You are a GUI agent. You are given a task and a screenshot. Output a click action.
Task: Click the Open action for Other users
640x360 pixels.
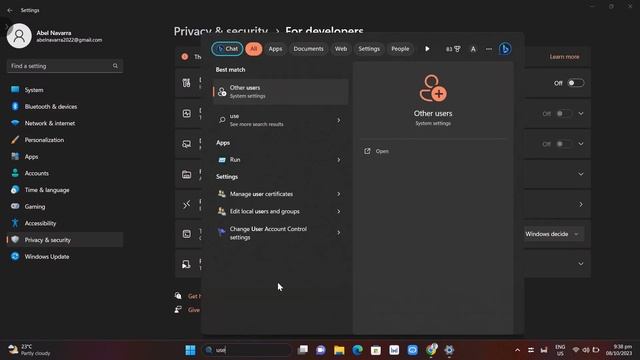click(x=376, y=151)
